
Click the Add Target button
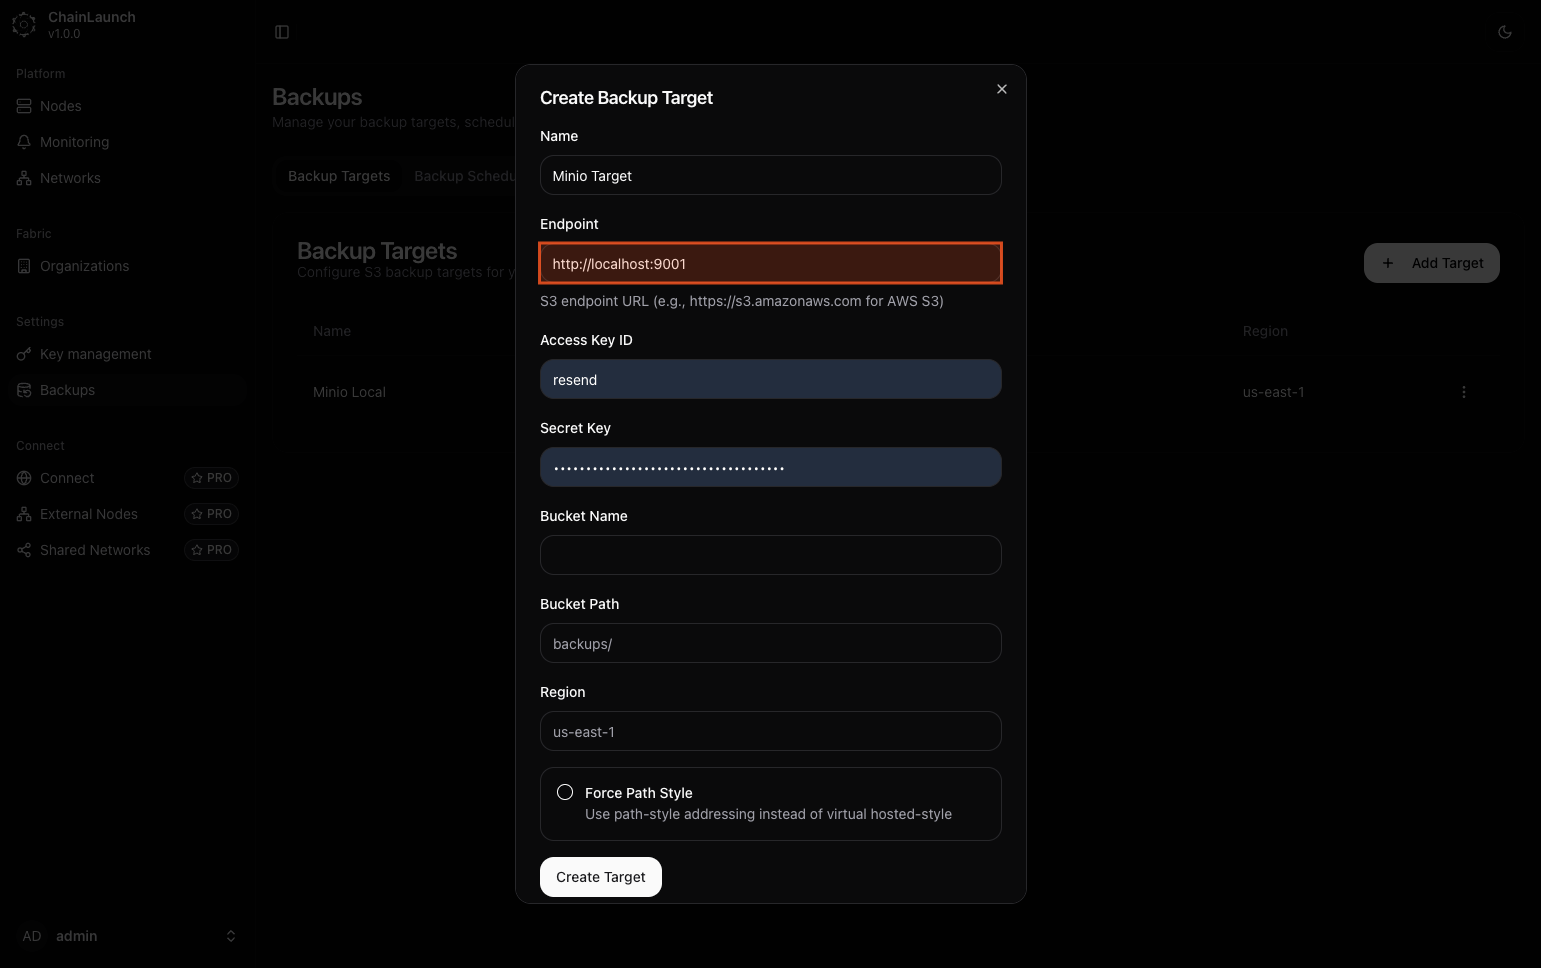tap(1431, 263)
